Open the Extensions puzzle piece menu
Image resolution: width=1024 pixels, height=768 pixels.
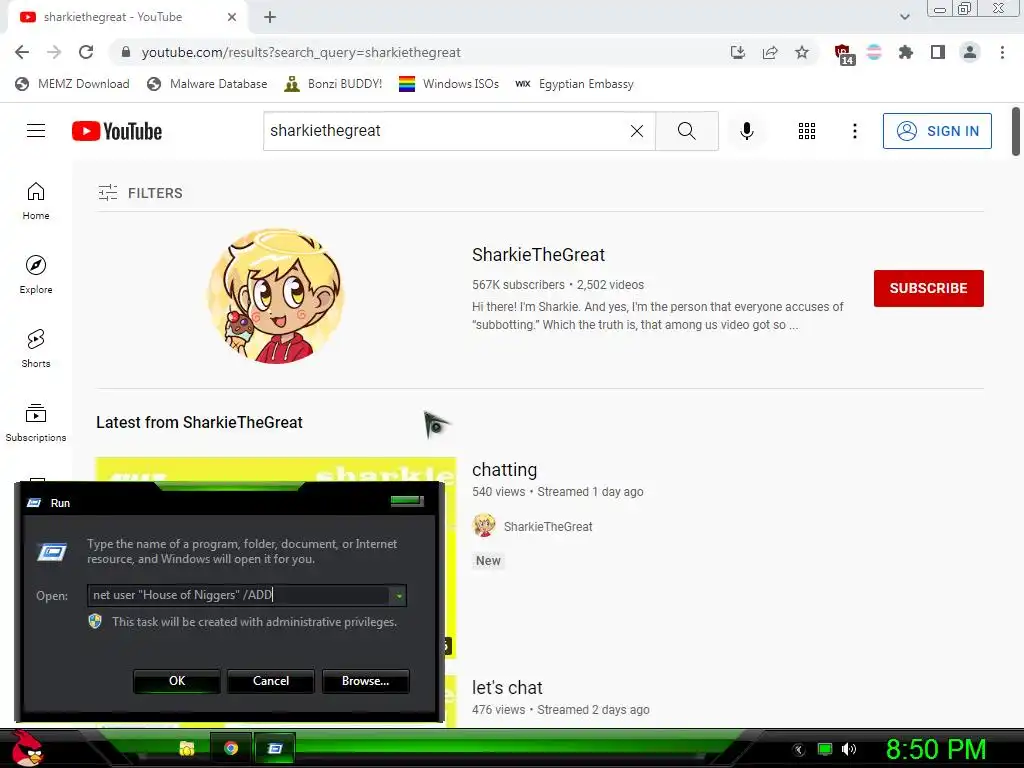906,52
